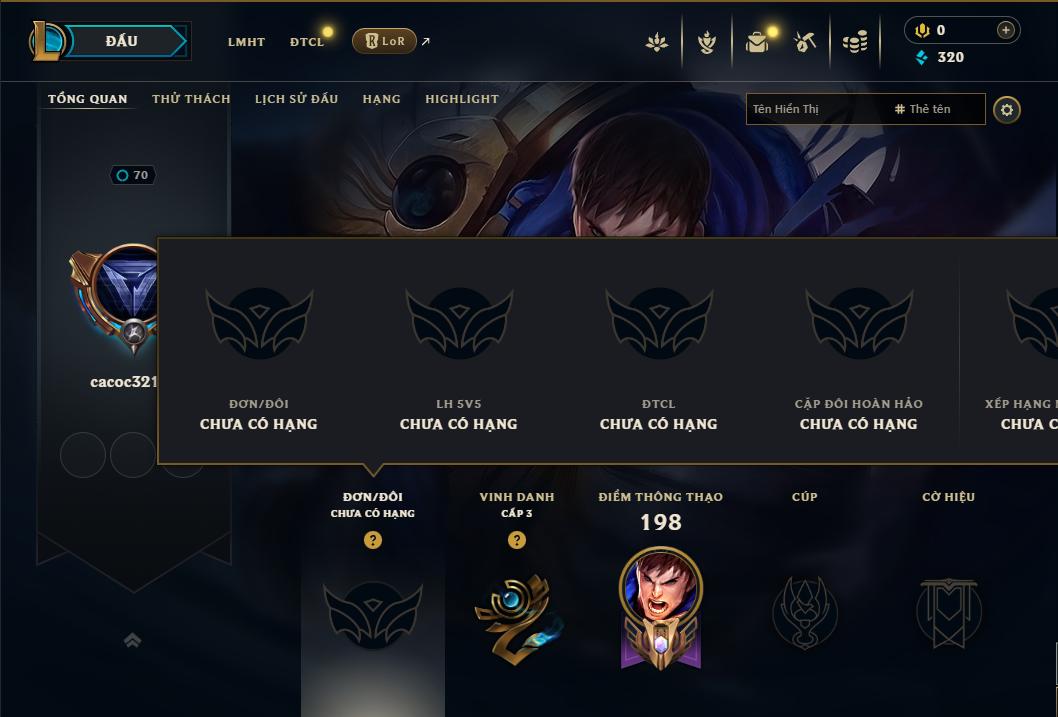Viewport: 1058px width, 717px height.
Task: Click the ĐẤU play button
Action: click(x=122, y=41)
